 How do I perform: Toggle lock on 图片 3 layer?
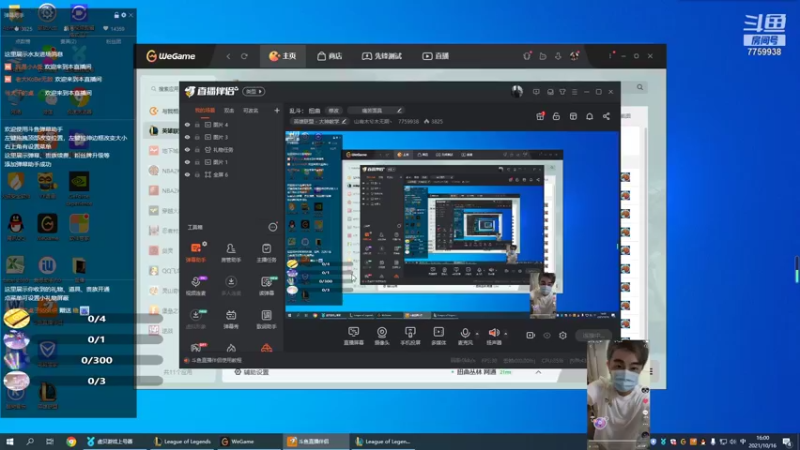click(197, 137)
